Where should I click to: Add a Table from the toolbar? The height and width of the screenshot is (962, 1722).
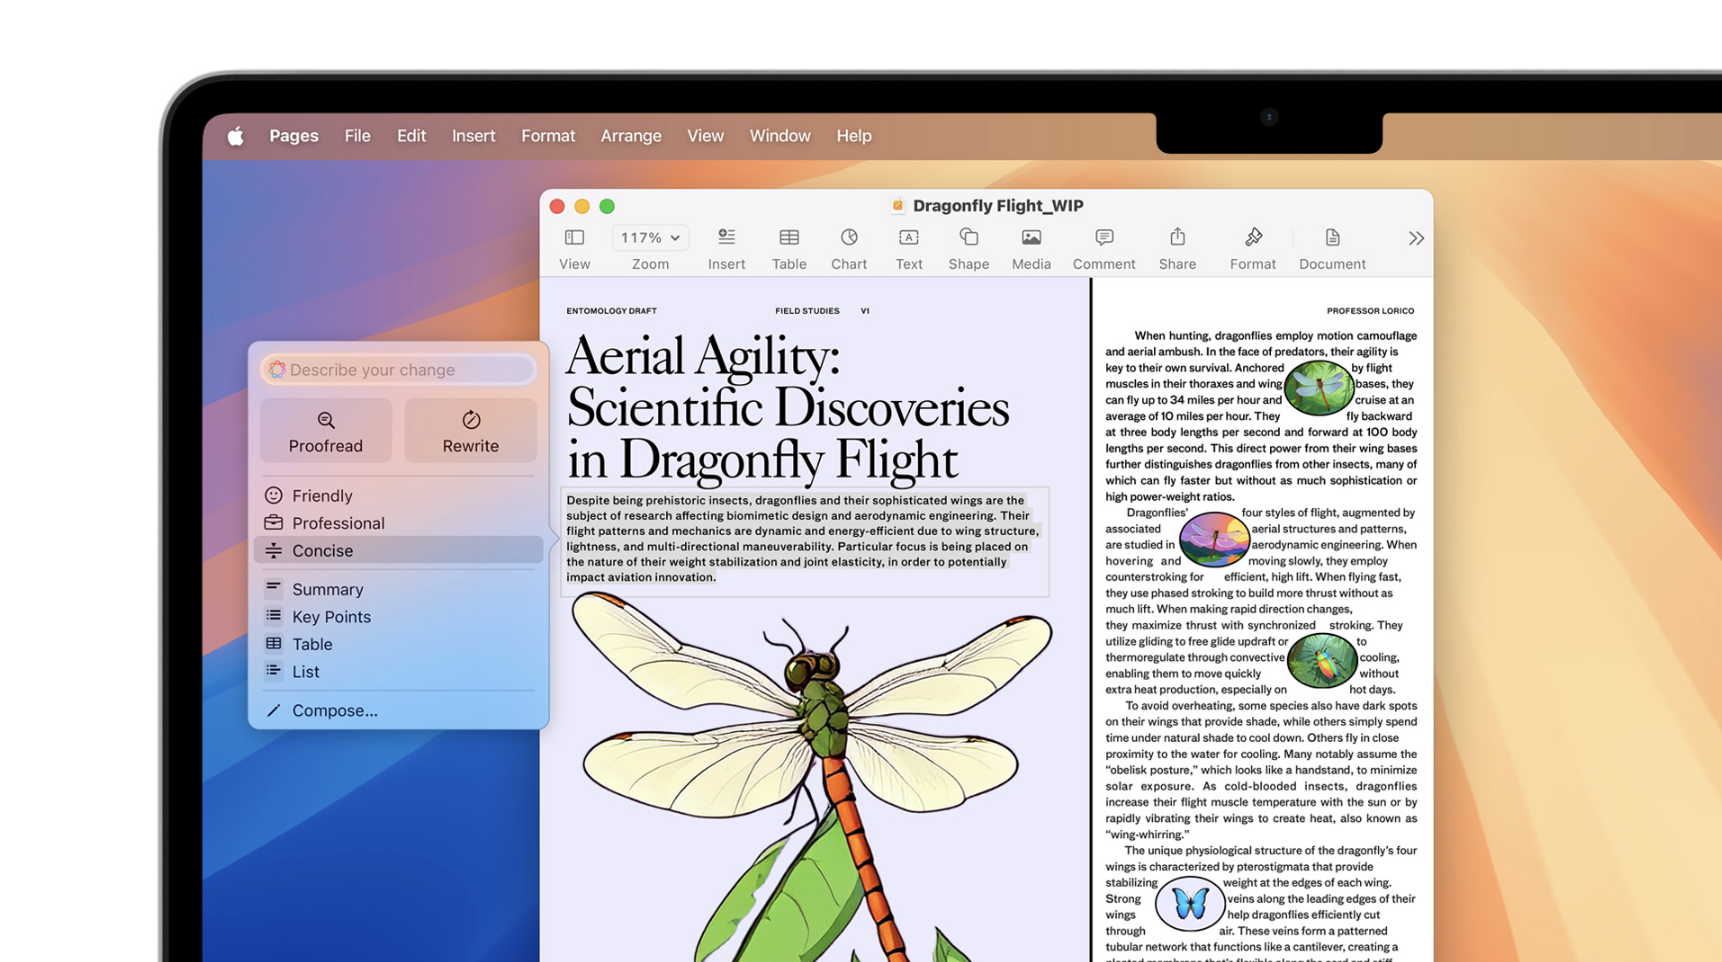(789, 238)
